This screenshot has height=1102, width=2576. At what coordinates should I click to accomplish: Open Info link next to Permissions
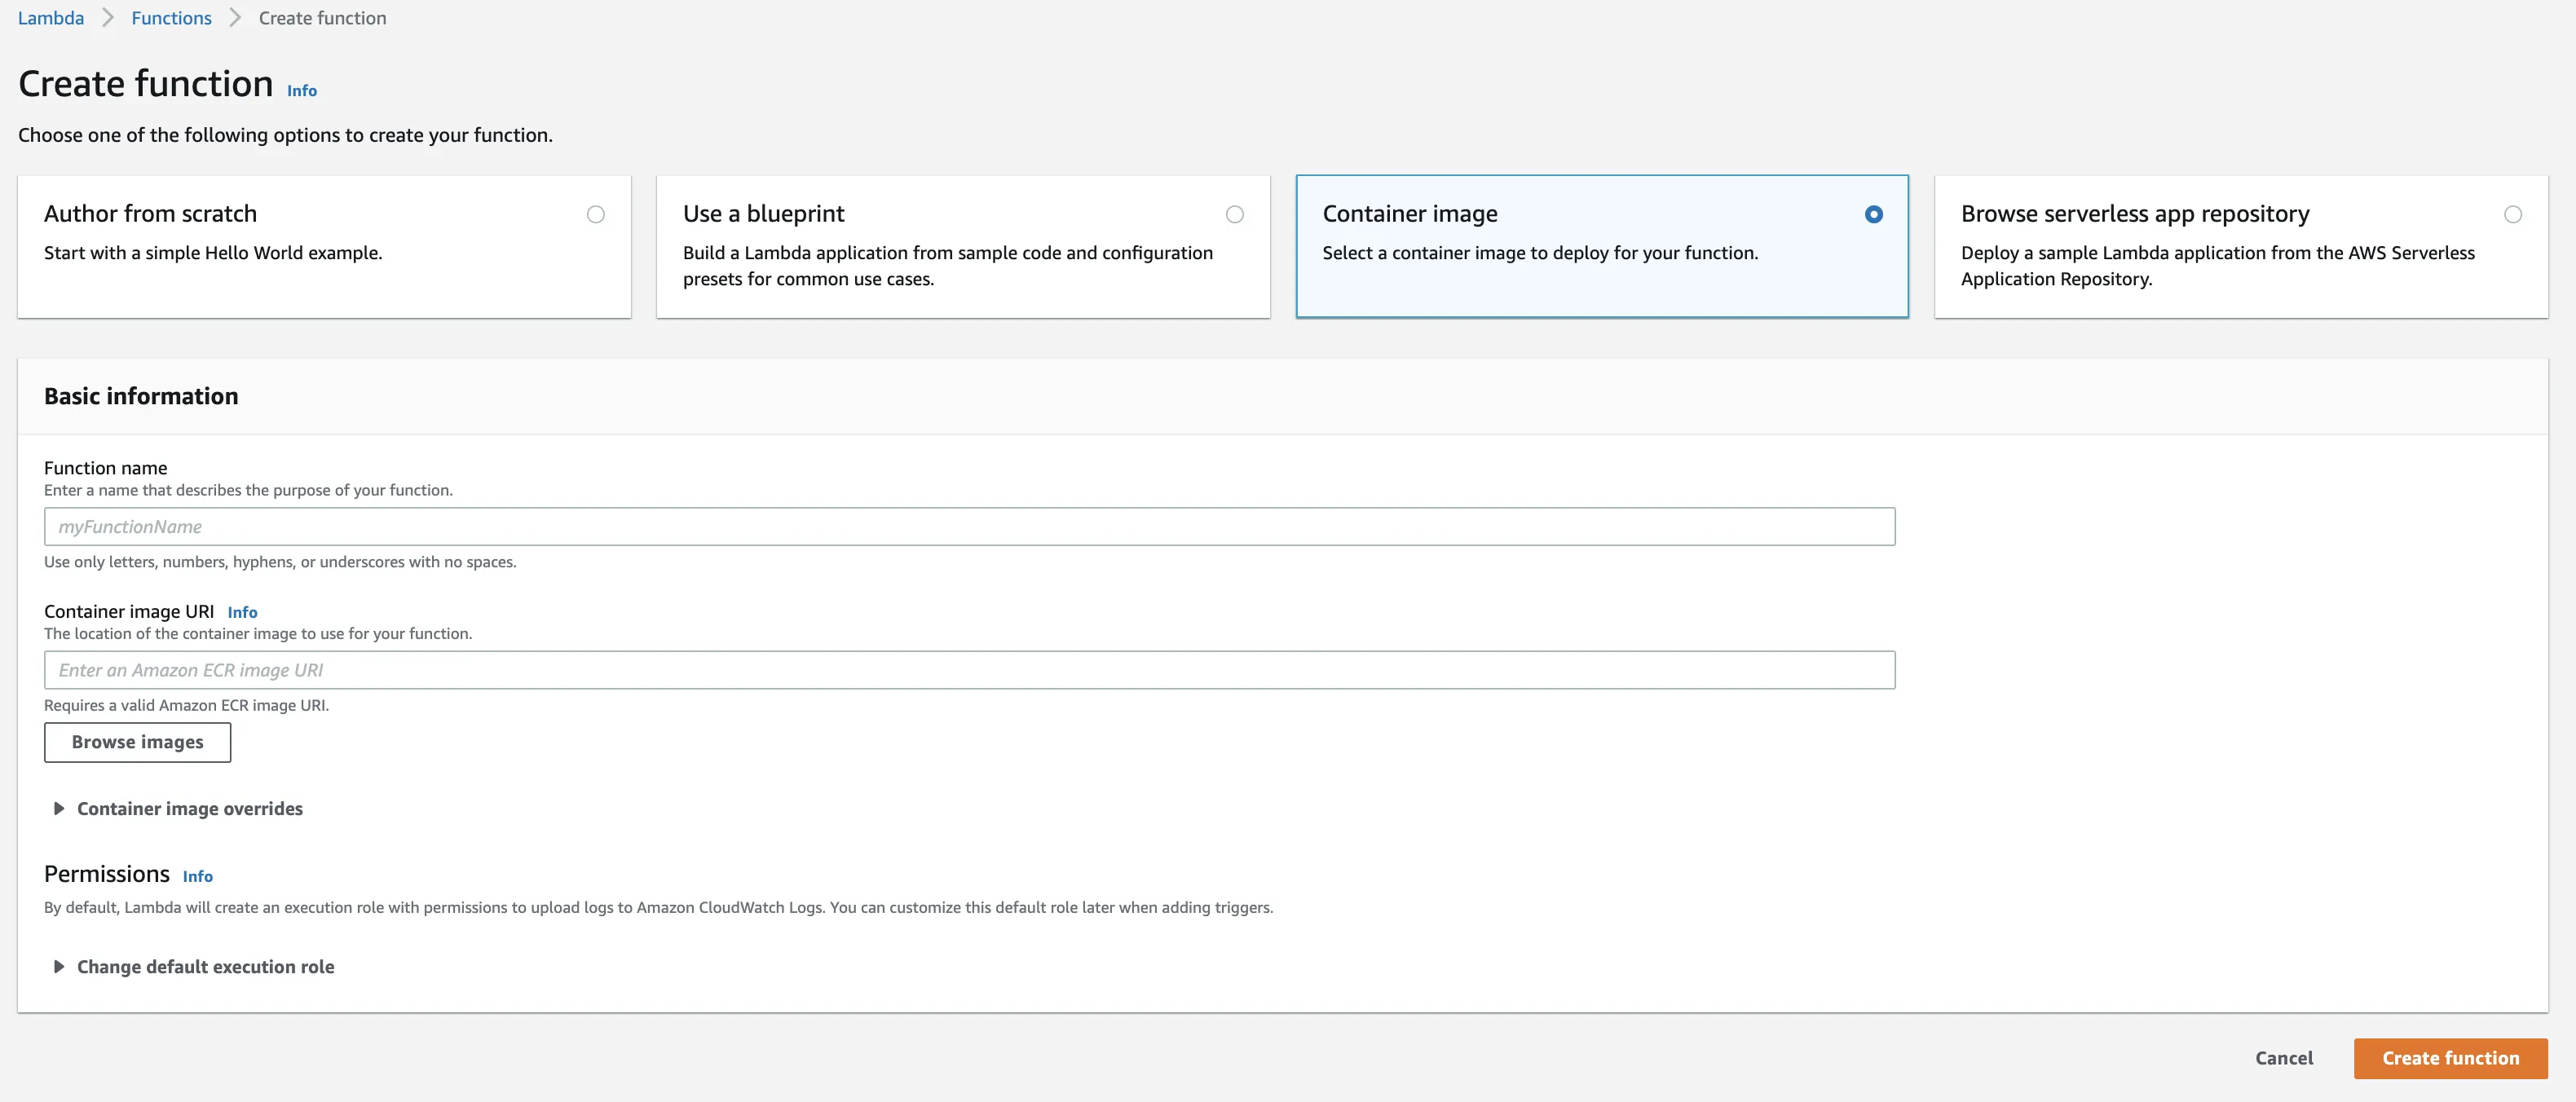click(x=197, y=876)
